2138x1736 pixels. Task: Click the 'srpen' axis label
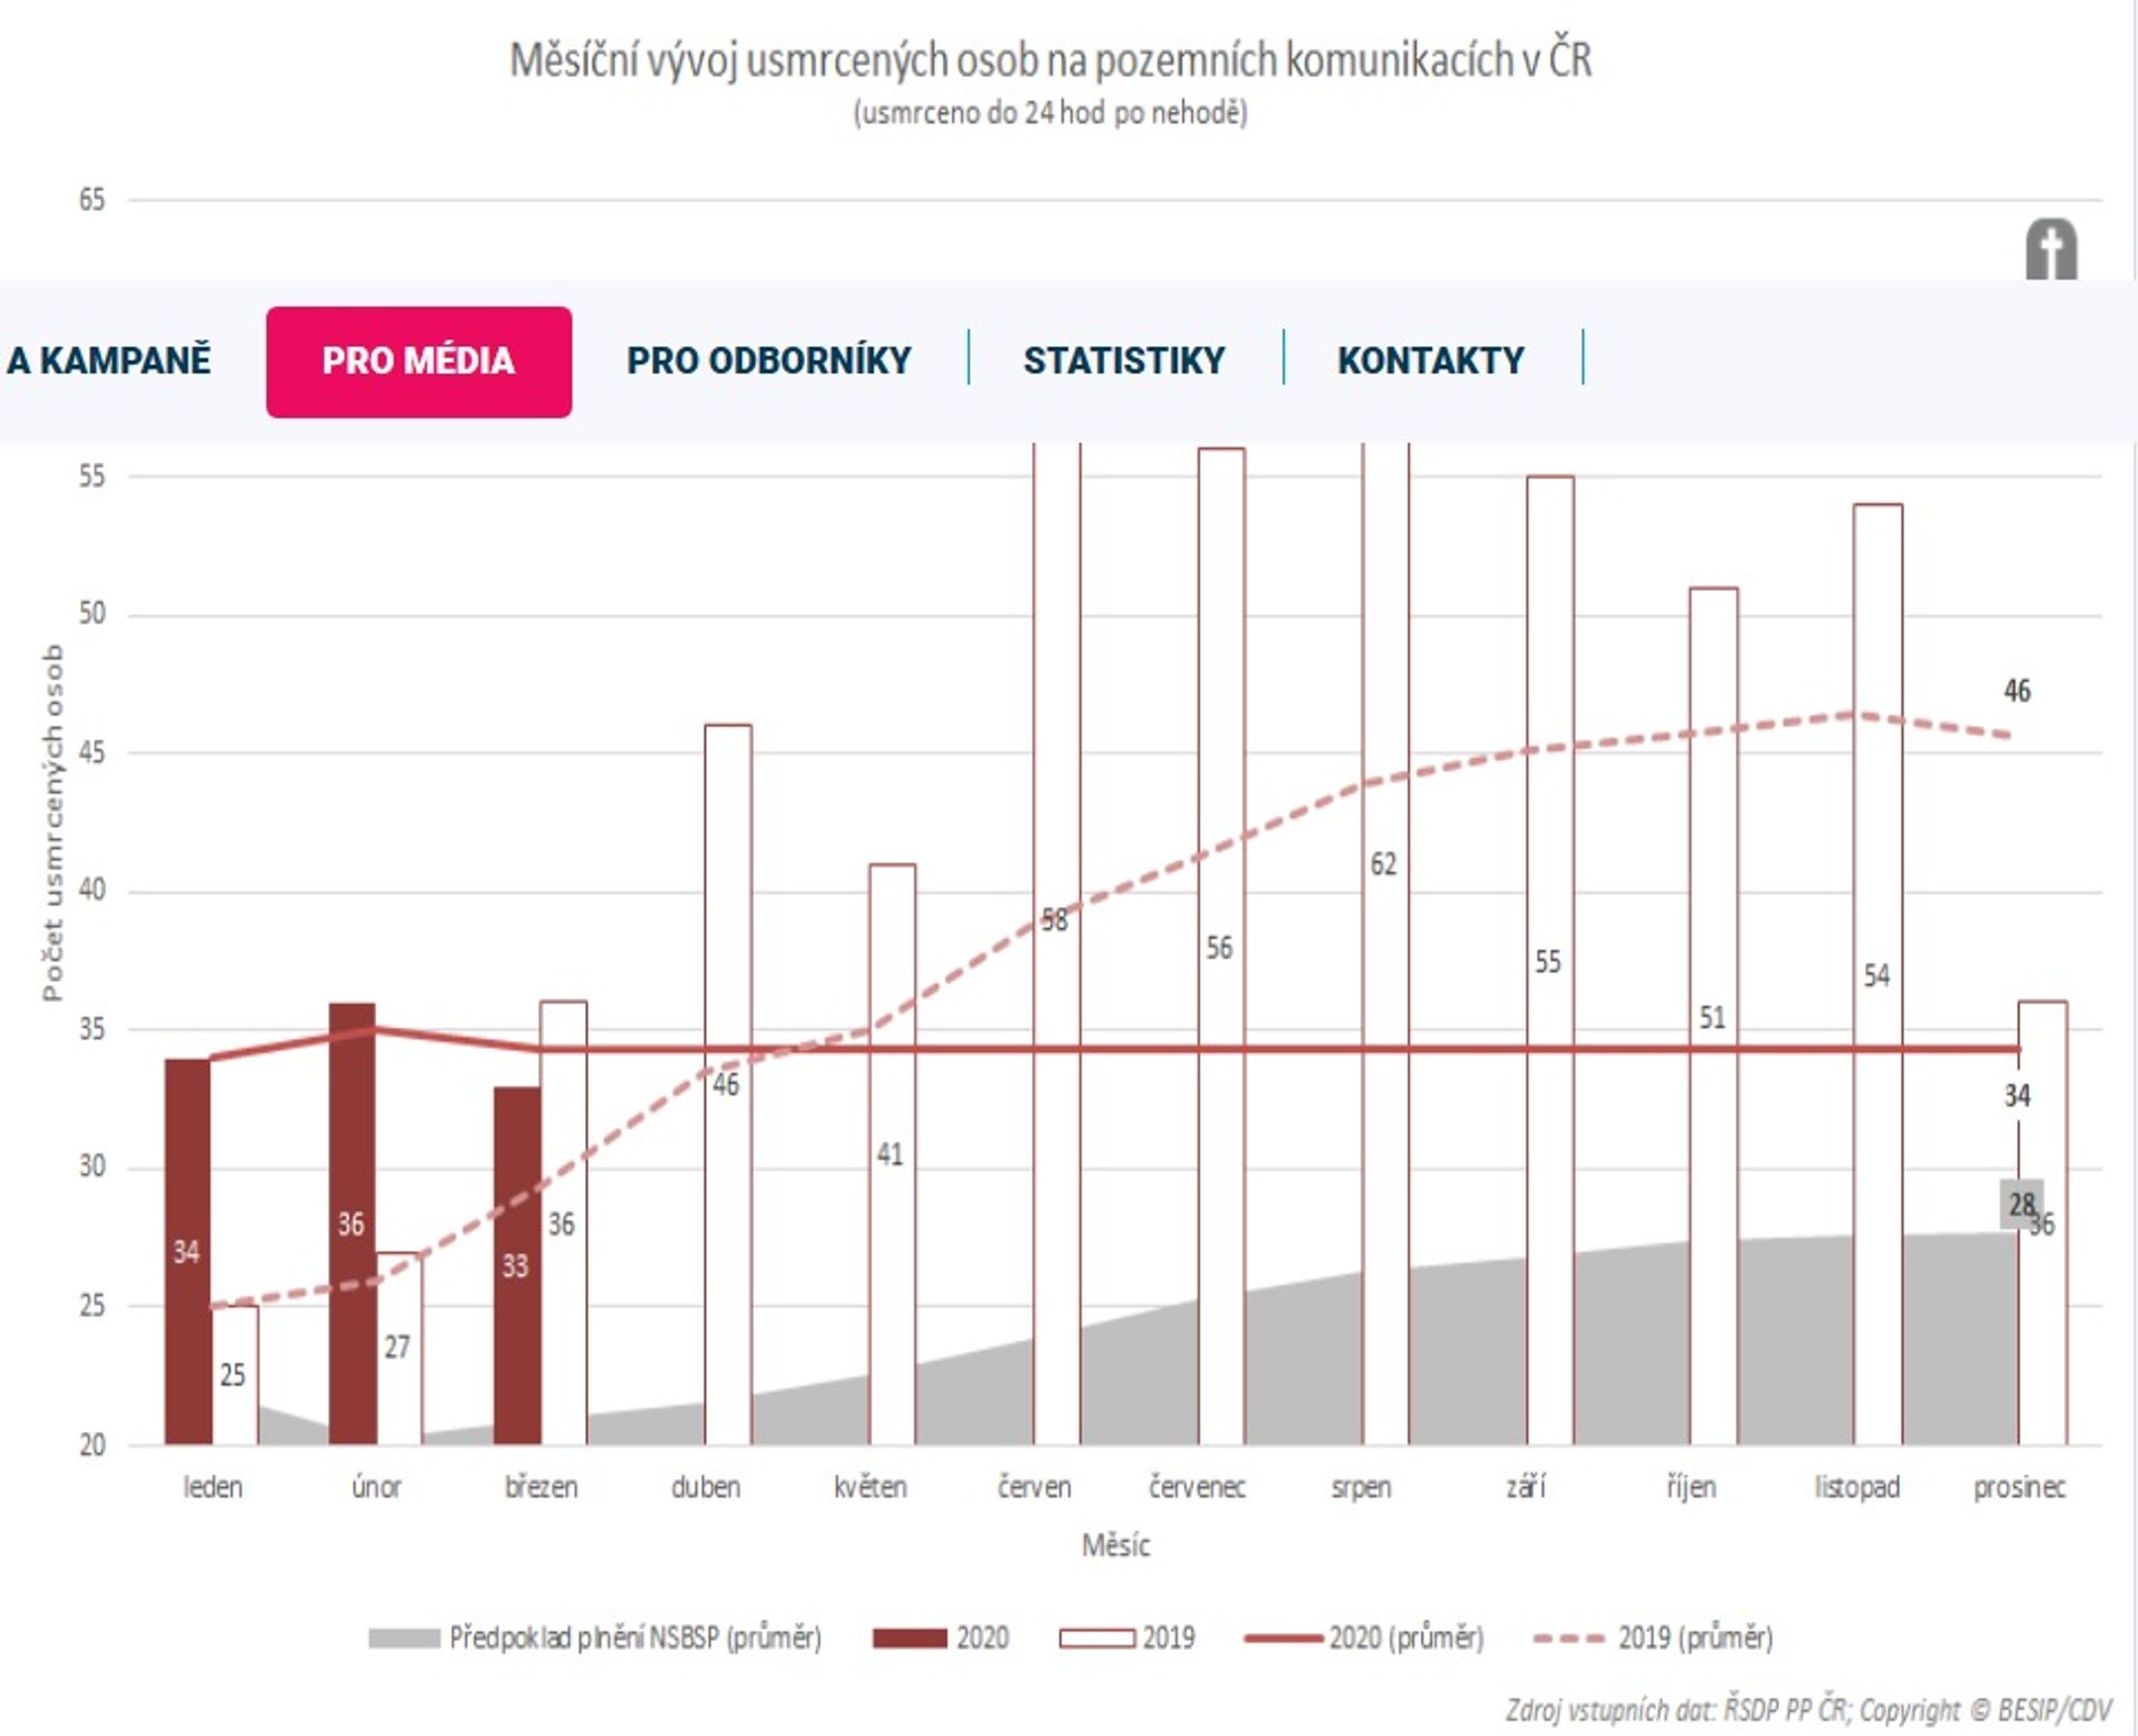1361,1487
